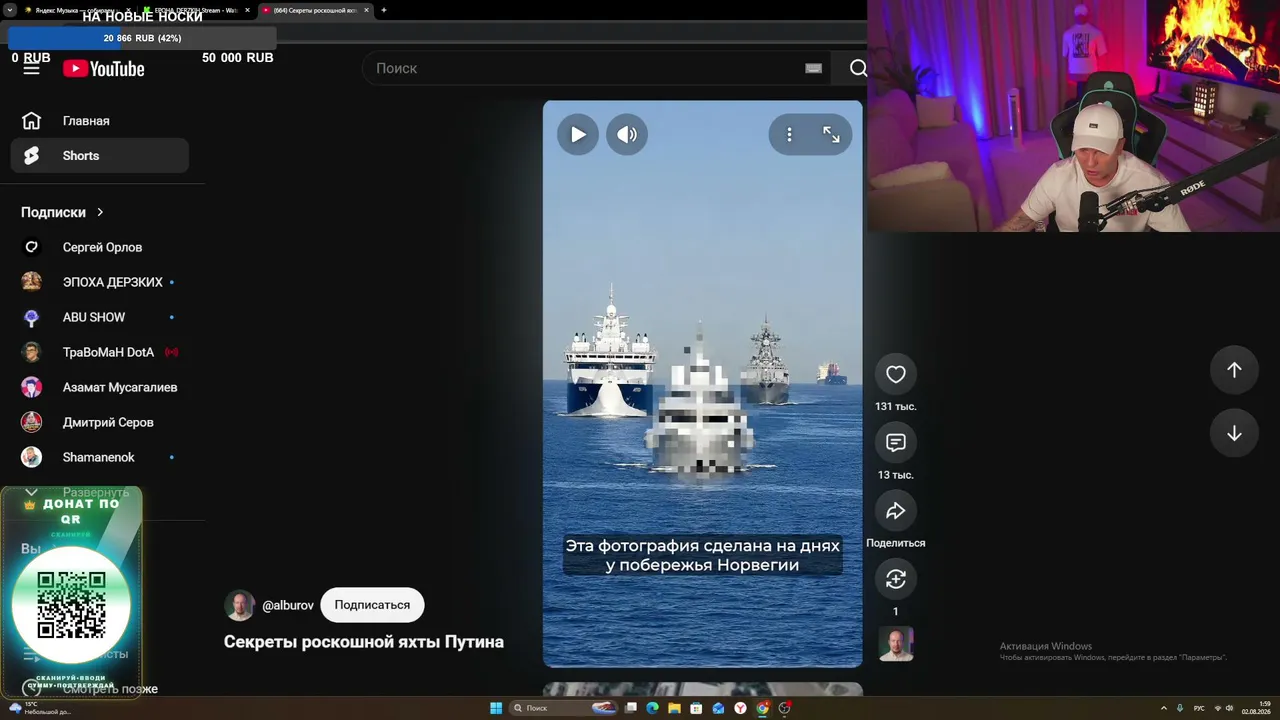
Task: Click the Поделиться label
Action: [896, 543]
